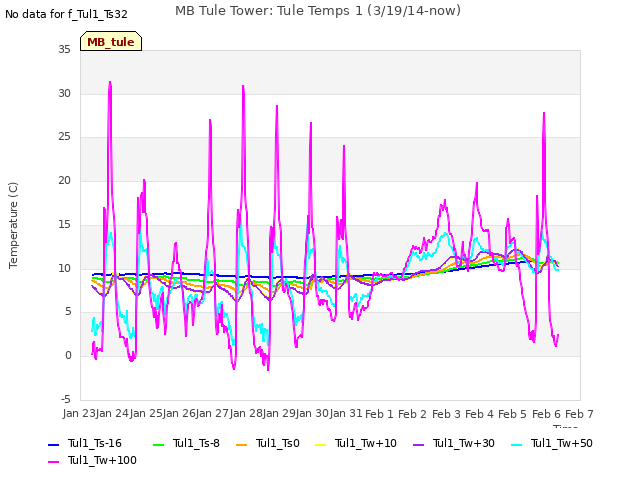Select the Tul1_Ts0 legend label

tap(278, 443)
